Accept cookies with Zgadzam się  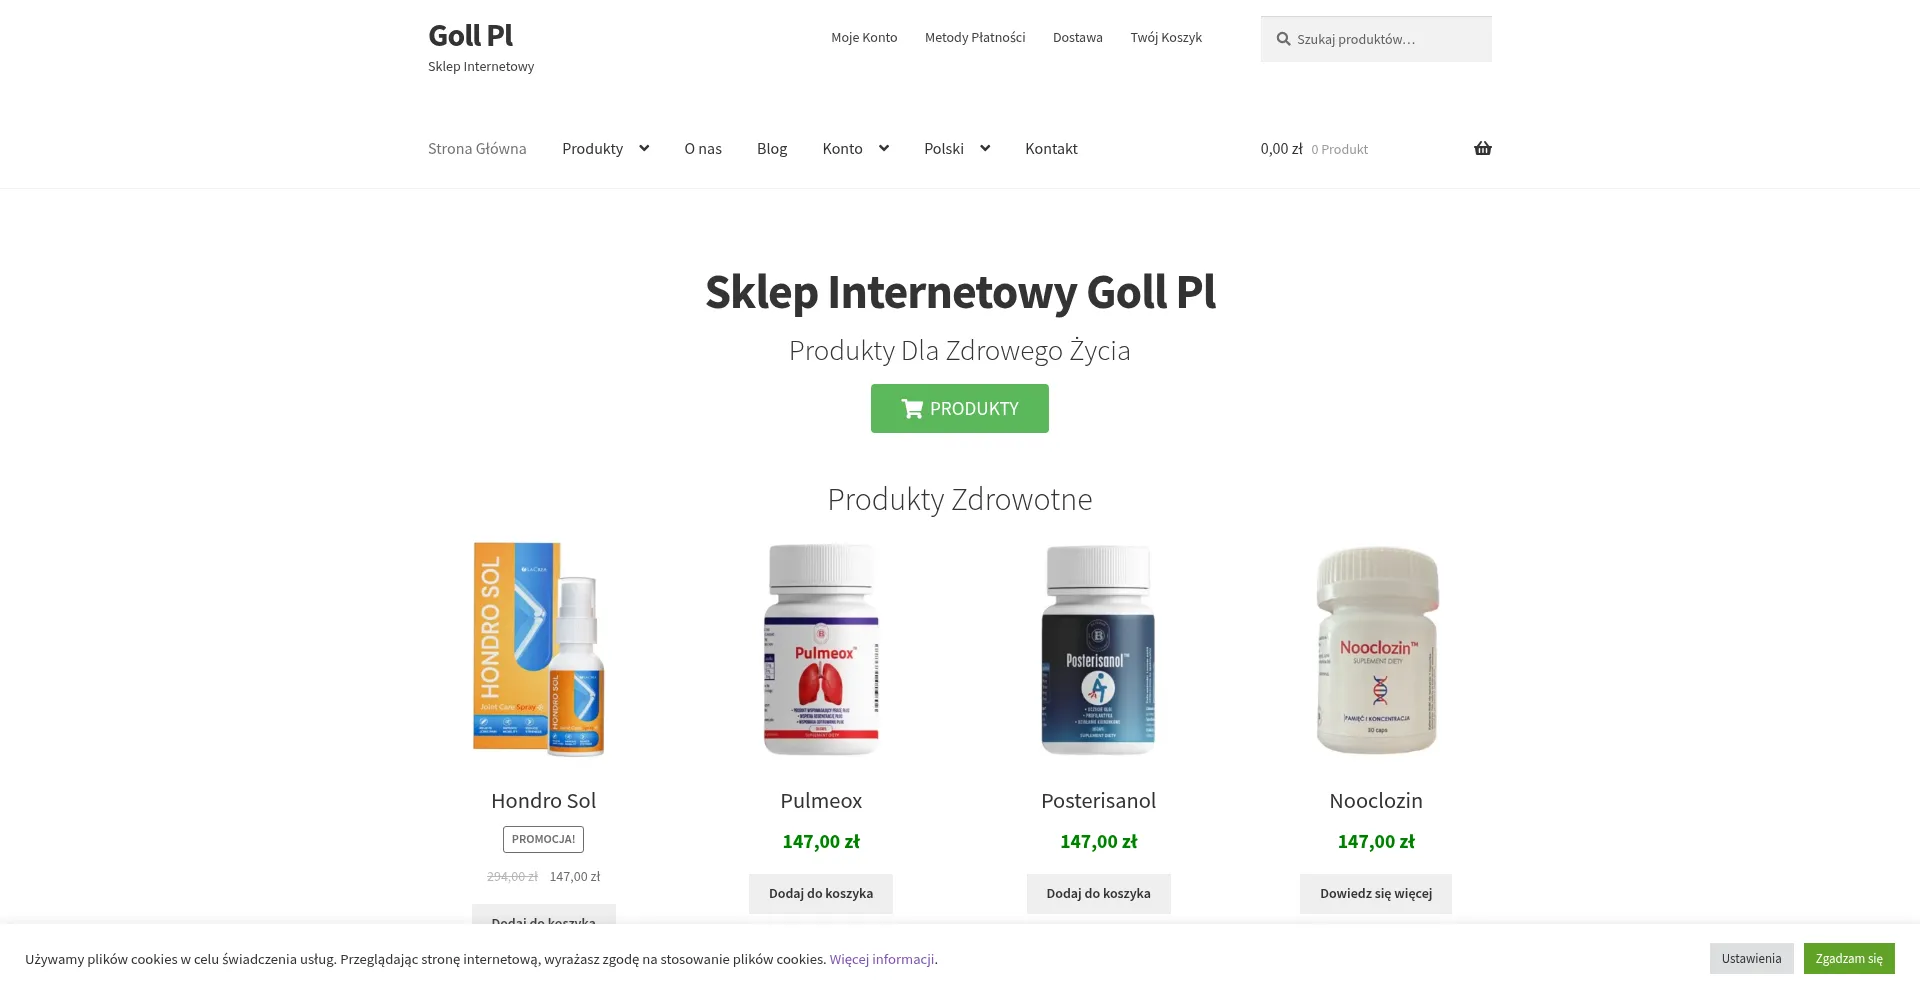(1849, 958)
